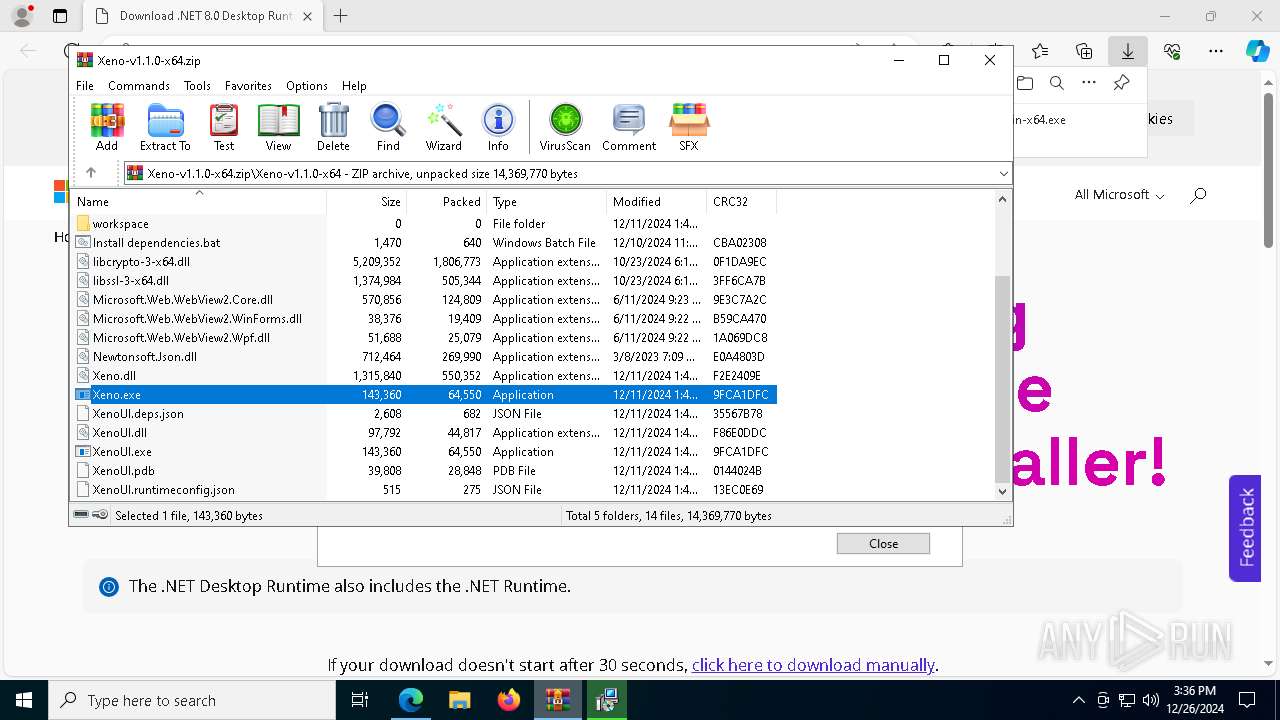Click the Find magnifier icon
The width and height of the screenshot is (1280, 720).
388,127
